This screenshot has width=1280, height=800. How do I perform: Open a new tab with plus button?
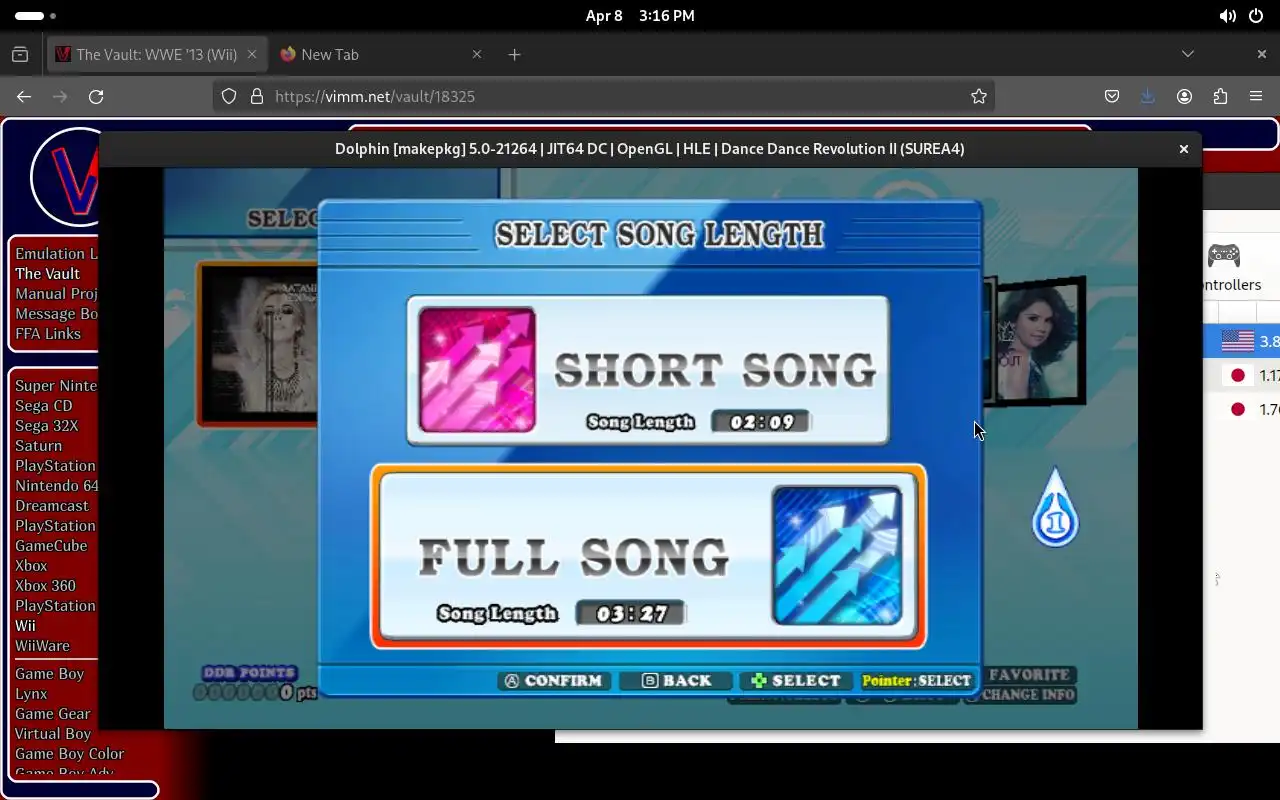pyautogui.click(x=514, y=54)
